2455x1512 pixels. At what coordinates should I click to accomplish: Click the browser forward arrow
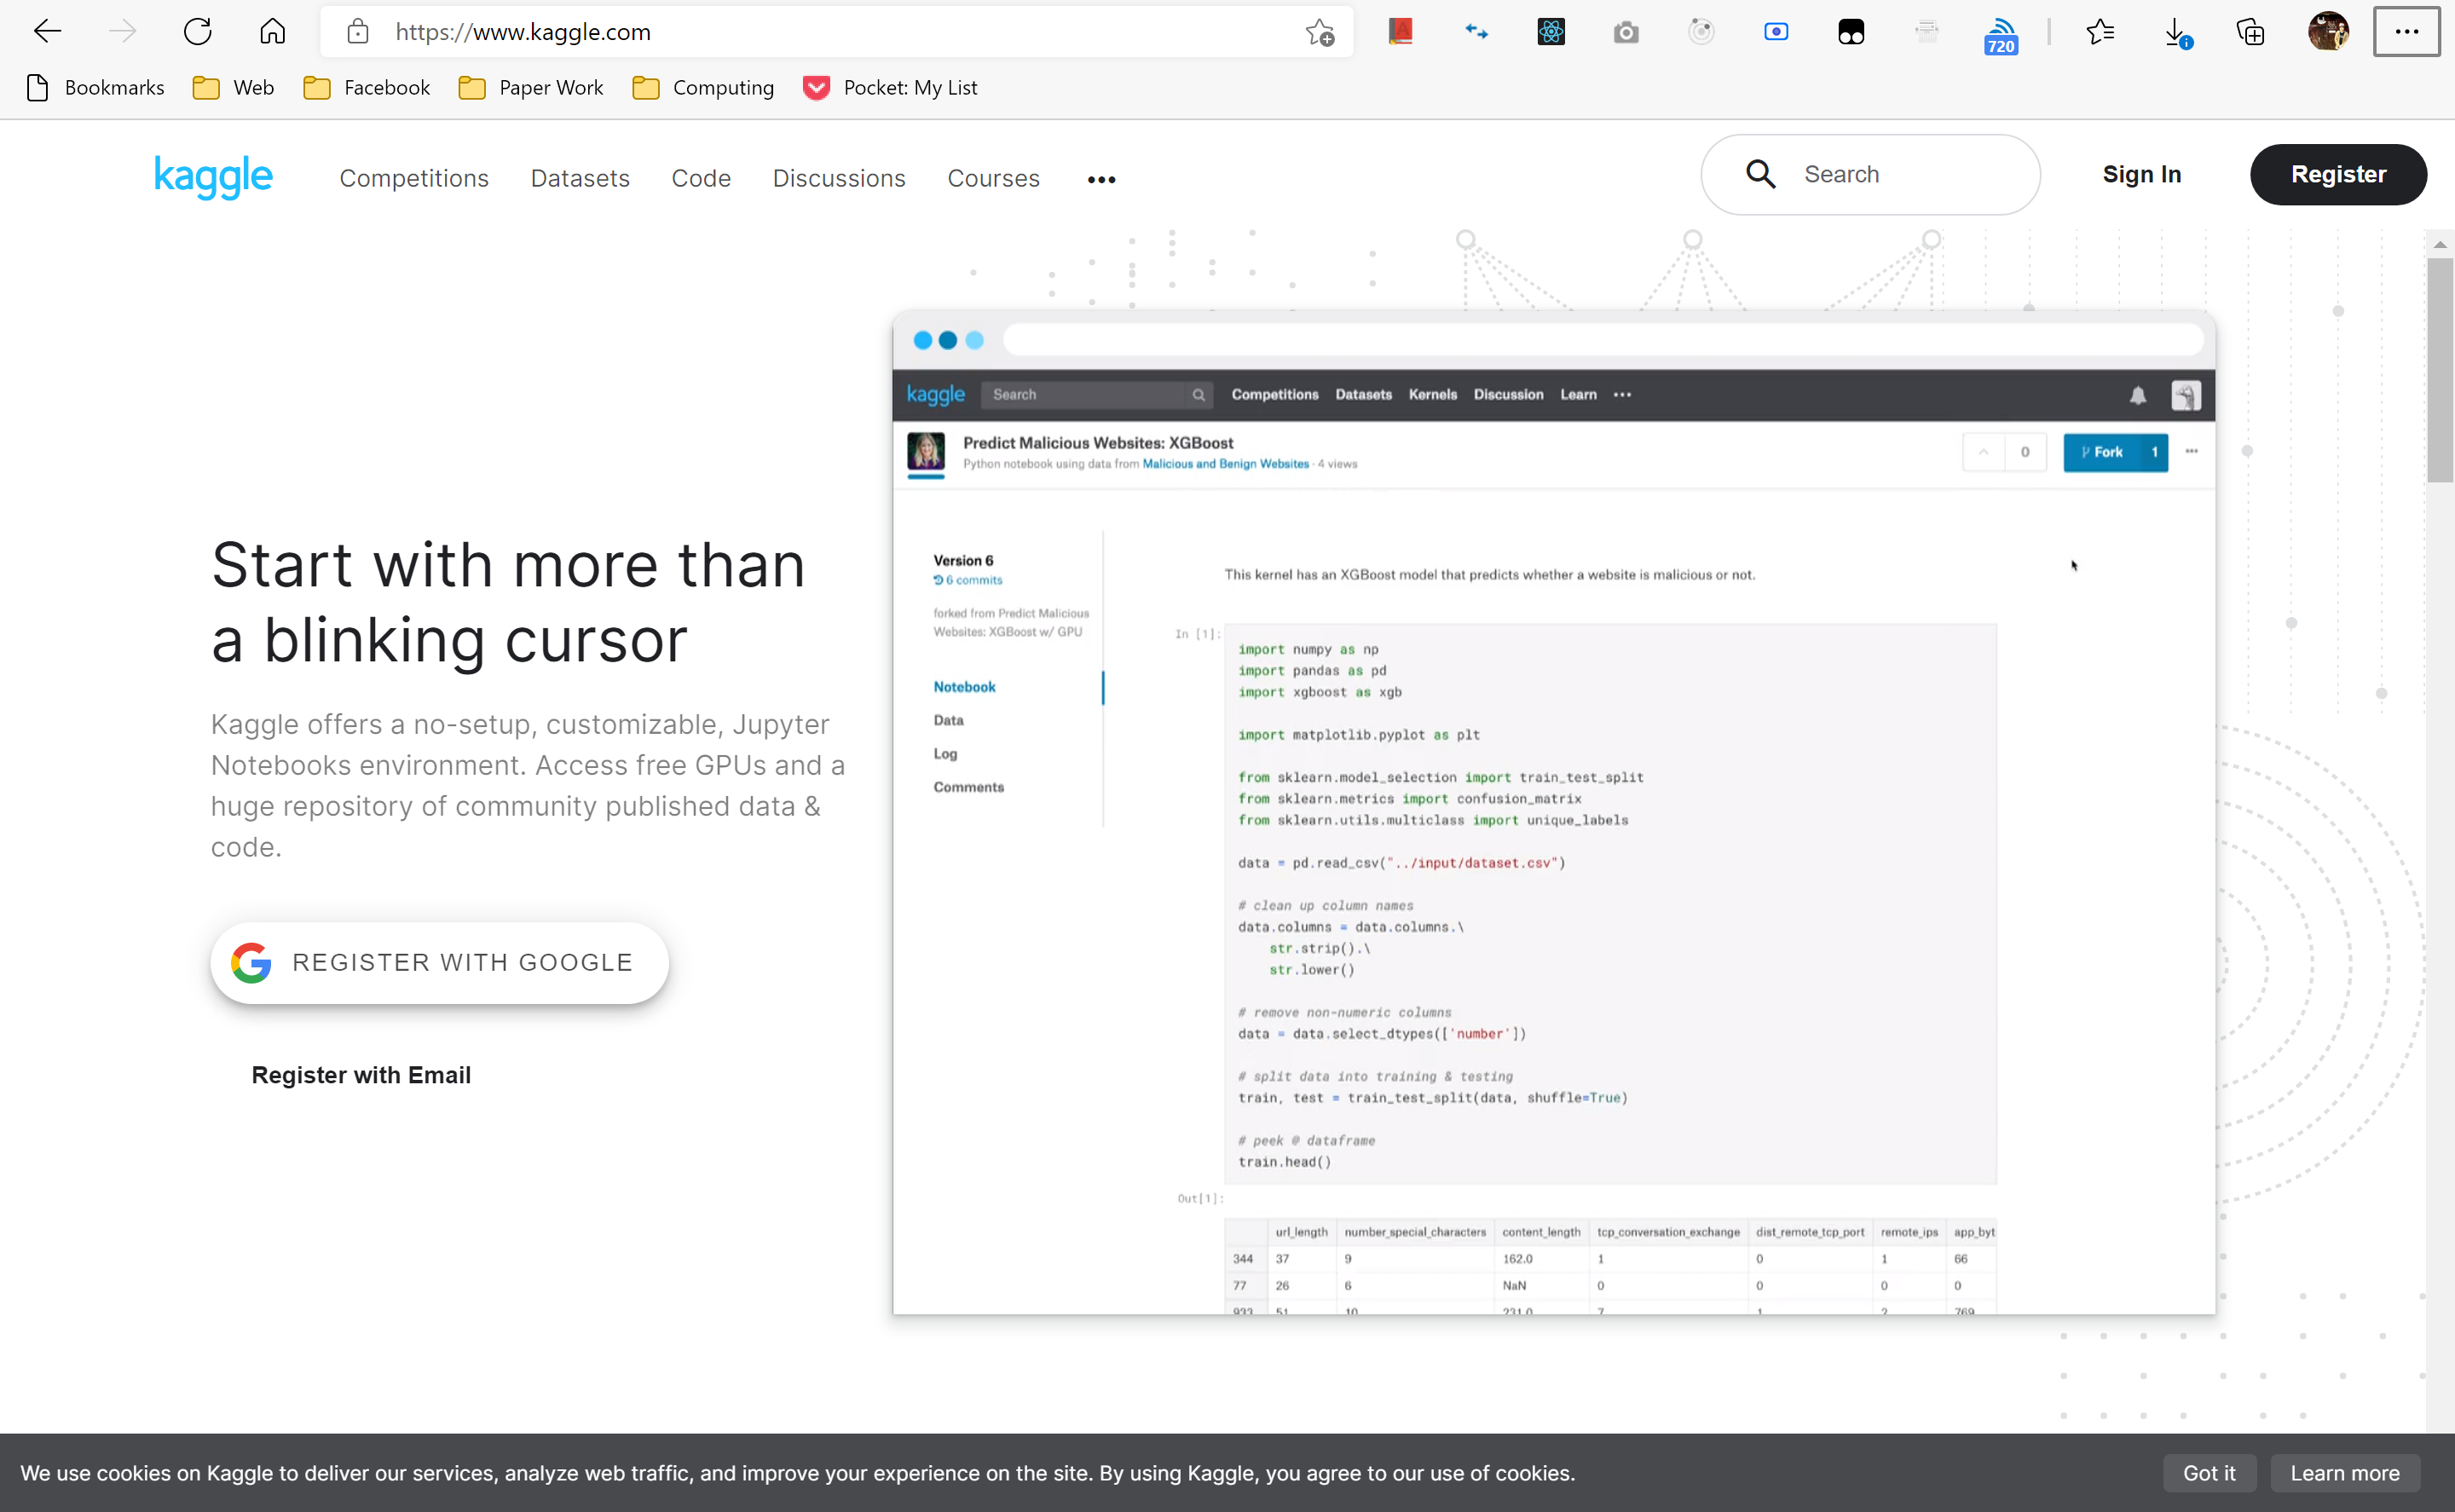pos(122,32)
